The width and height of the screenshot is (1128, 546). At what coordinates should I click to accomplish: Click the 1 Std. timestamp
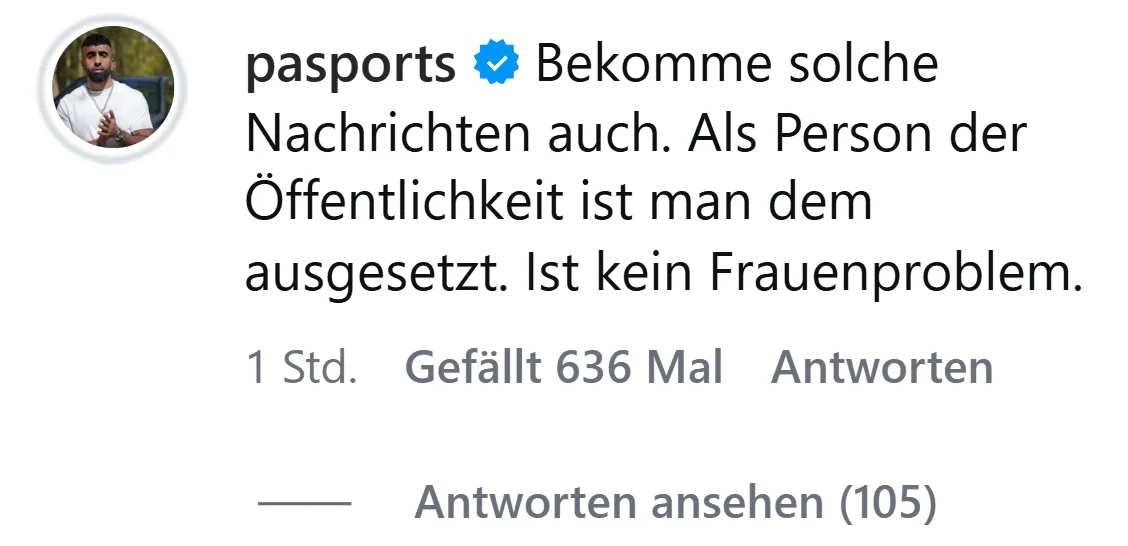(301, 368)
